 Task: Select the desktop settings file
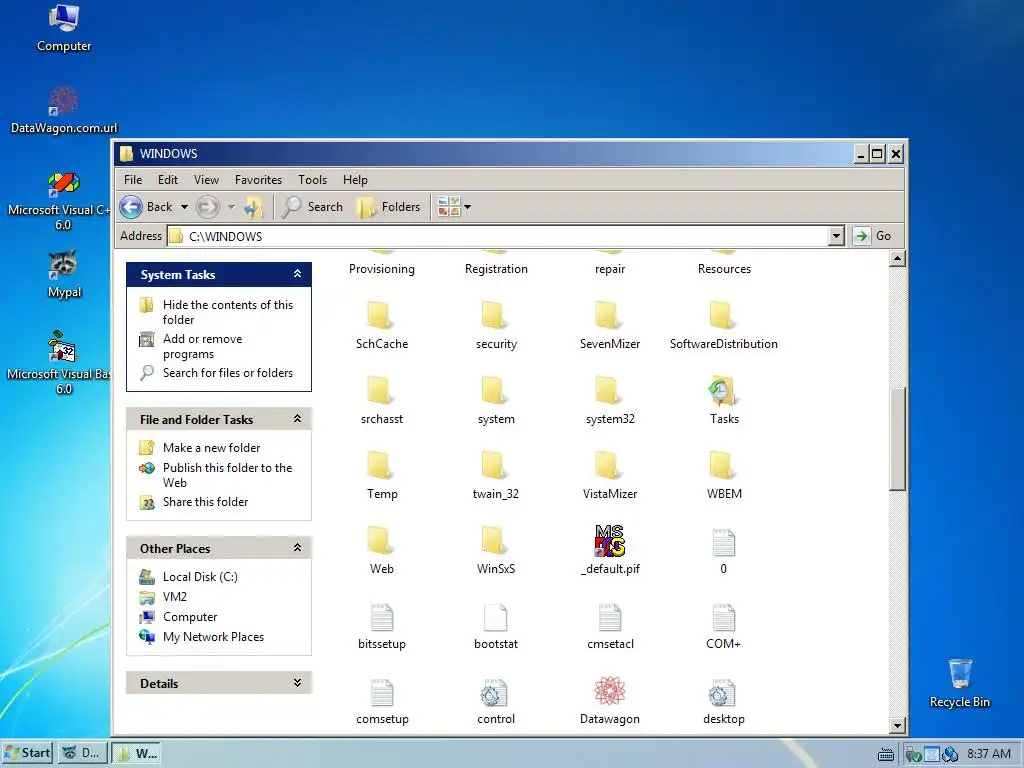724,701
